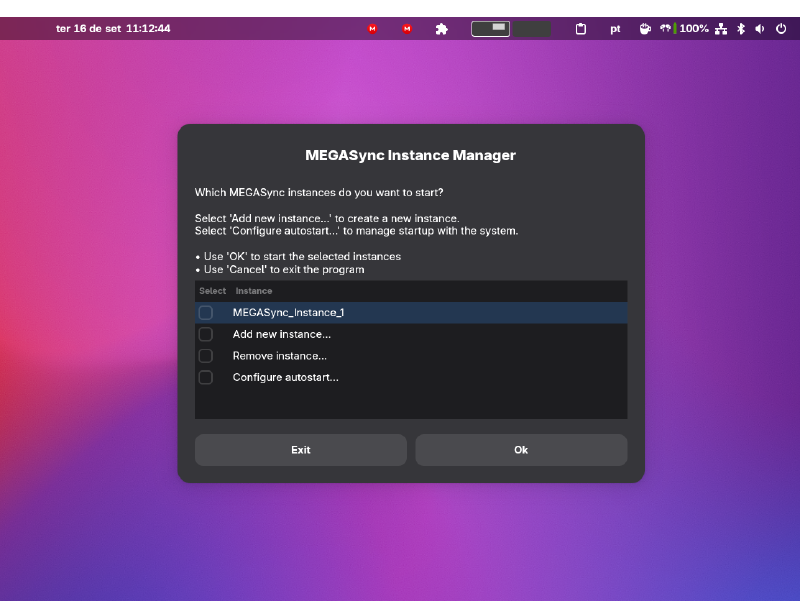The image size is (800, 601).
Task: Check the 'Remove instance...' checkbox
Action: pyautogui.click(x=205, y=355)
